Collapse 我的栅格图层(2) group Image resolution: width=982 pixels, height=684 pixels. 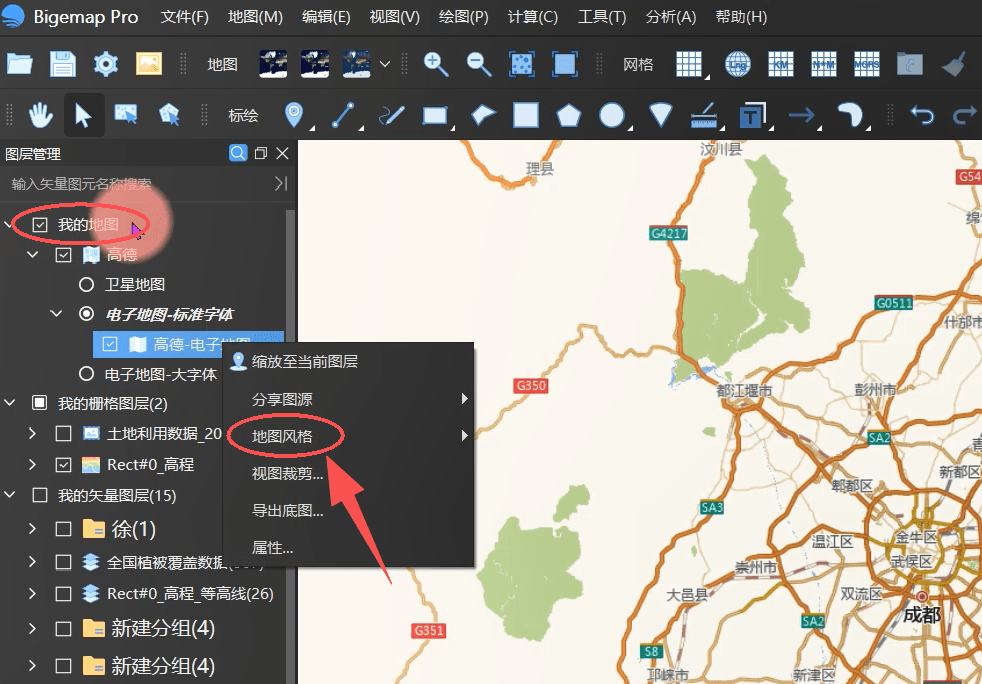[9, 403]
